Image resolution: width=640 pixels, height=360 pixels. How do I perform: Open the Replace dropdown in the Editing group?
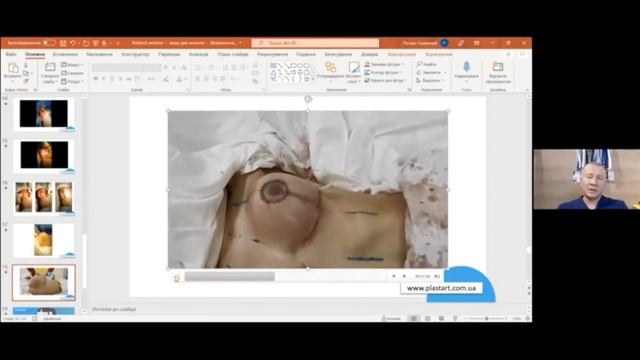pyautogui.click(x=432, y=73)
